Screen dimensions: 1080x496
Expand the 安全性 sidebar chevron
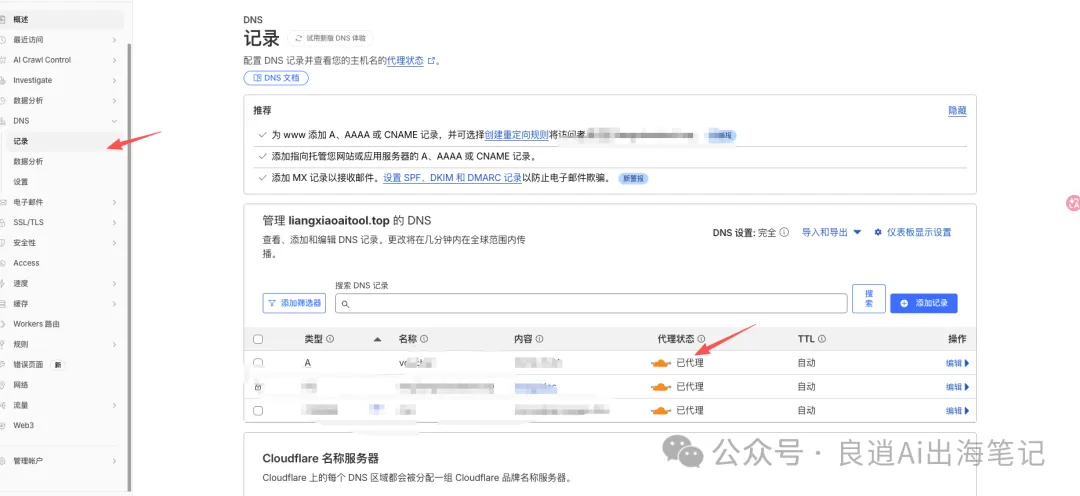pos(114,243)
